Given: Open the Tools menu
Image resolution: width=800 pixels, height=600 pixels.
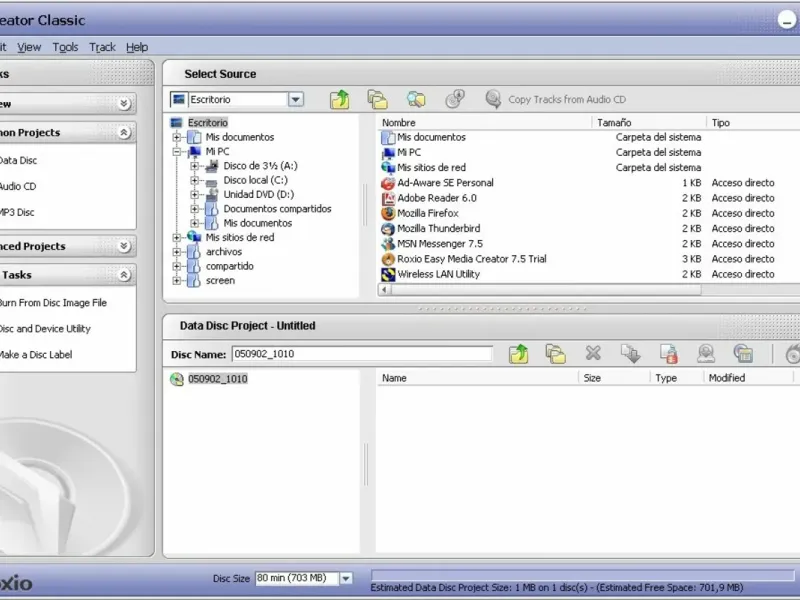Looking at the screenshot, I should click(65, 47).
